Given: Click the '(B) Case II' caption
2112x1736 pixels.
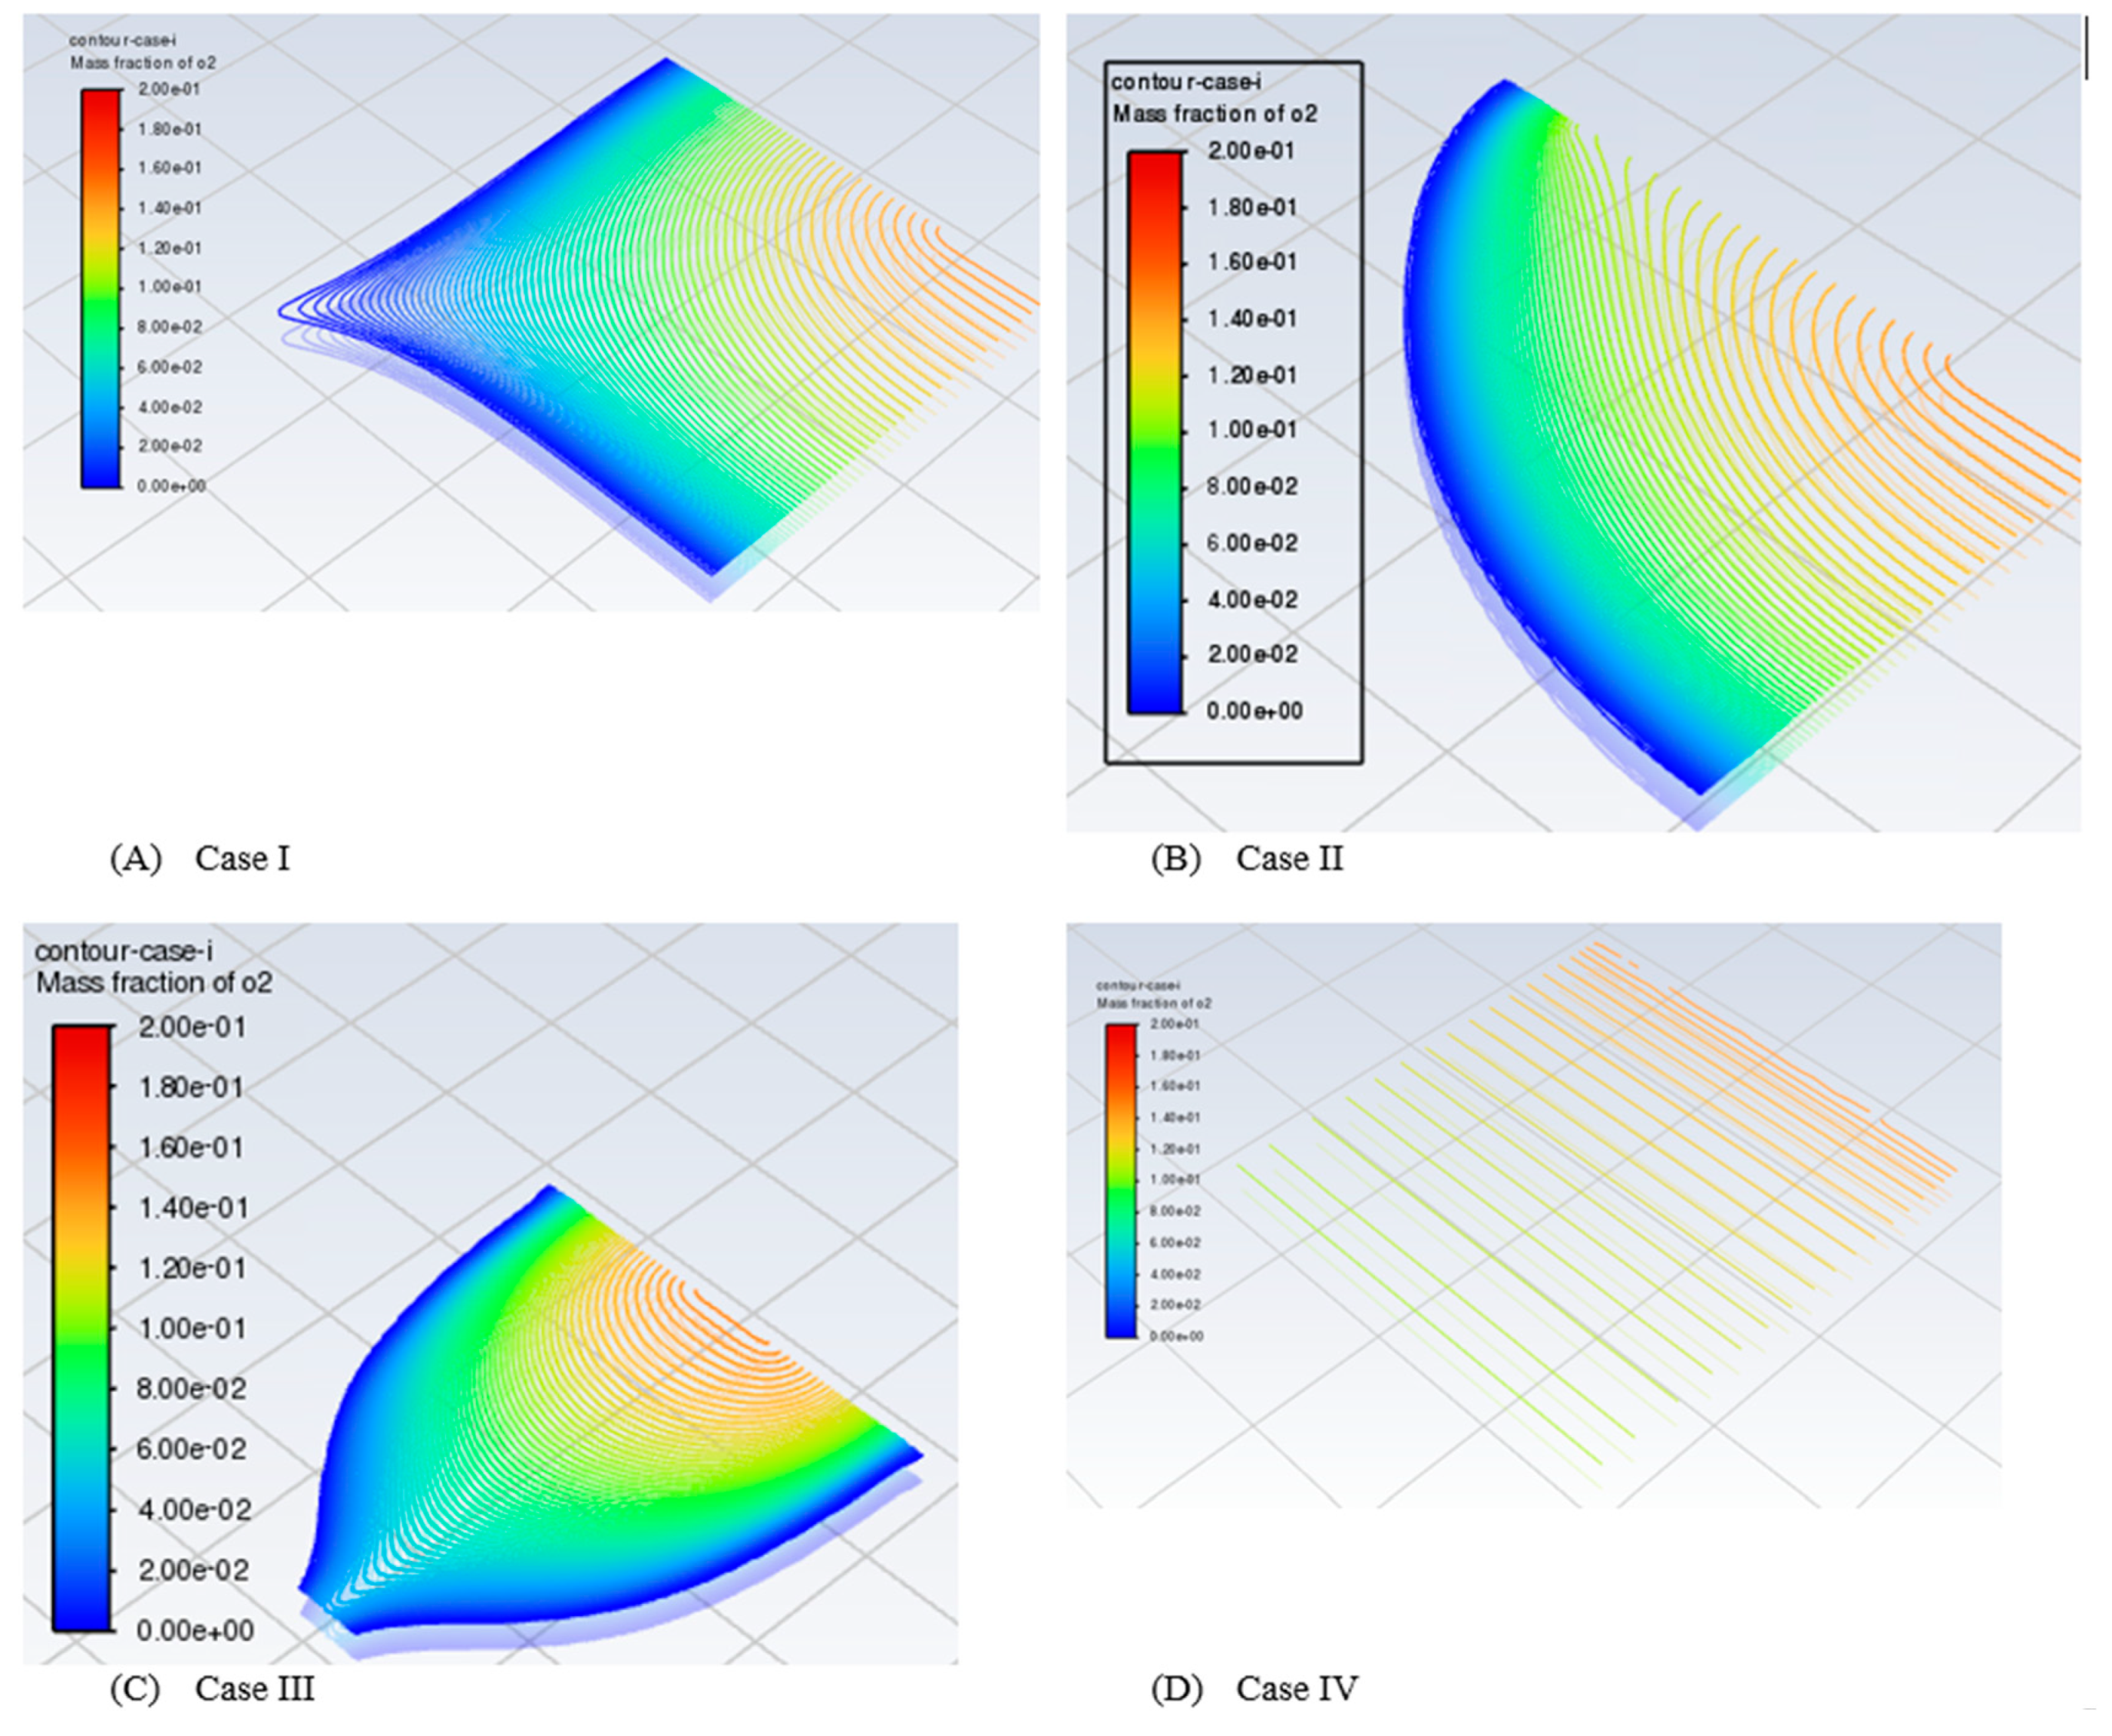Looking at the screenshot, I should tap(1247, 858).
